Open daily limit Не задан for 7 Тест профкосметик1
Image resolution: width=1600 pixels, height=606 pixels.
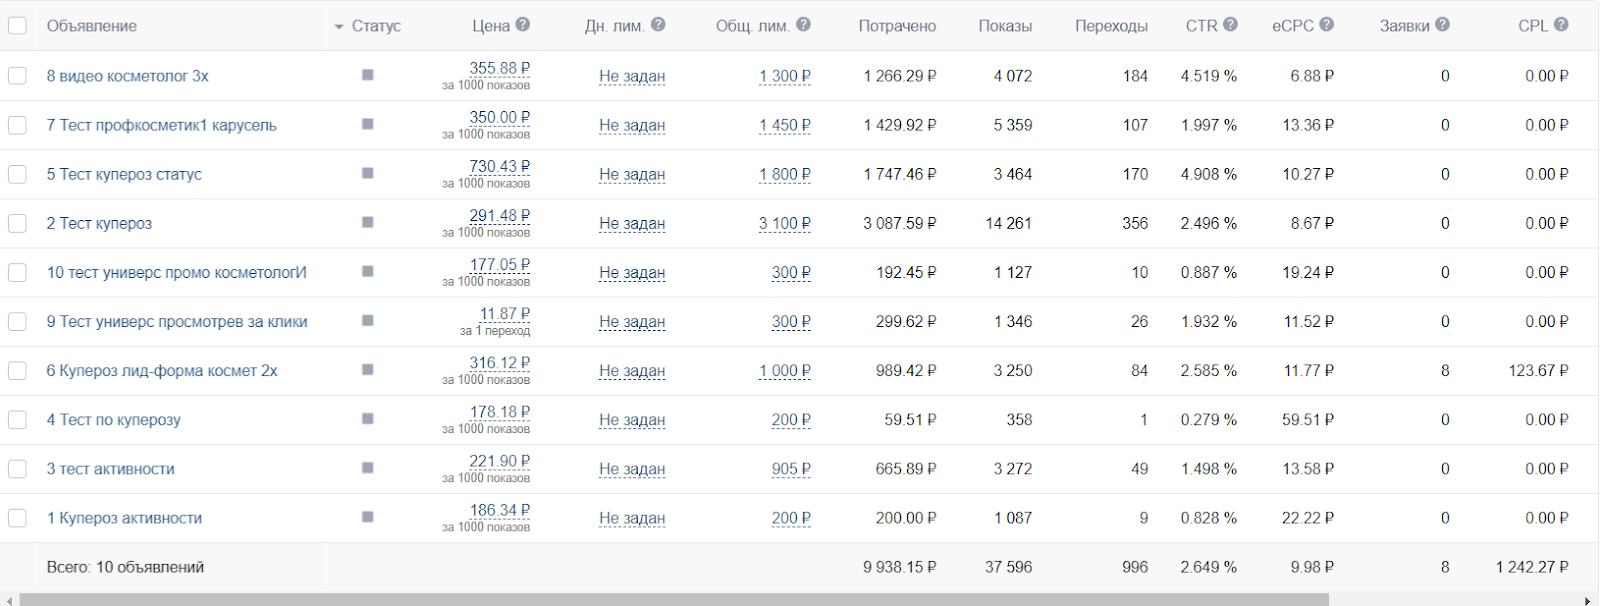click(x=632, y=125)
